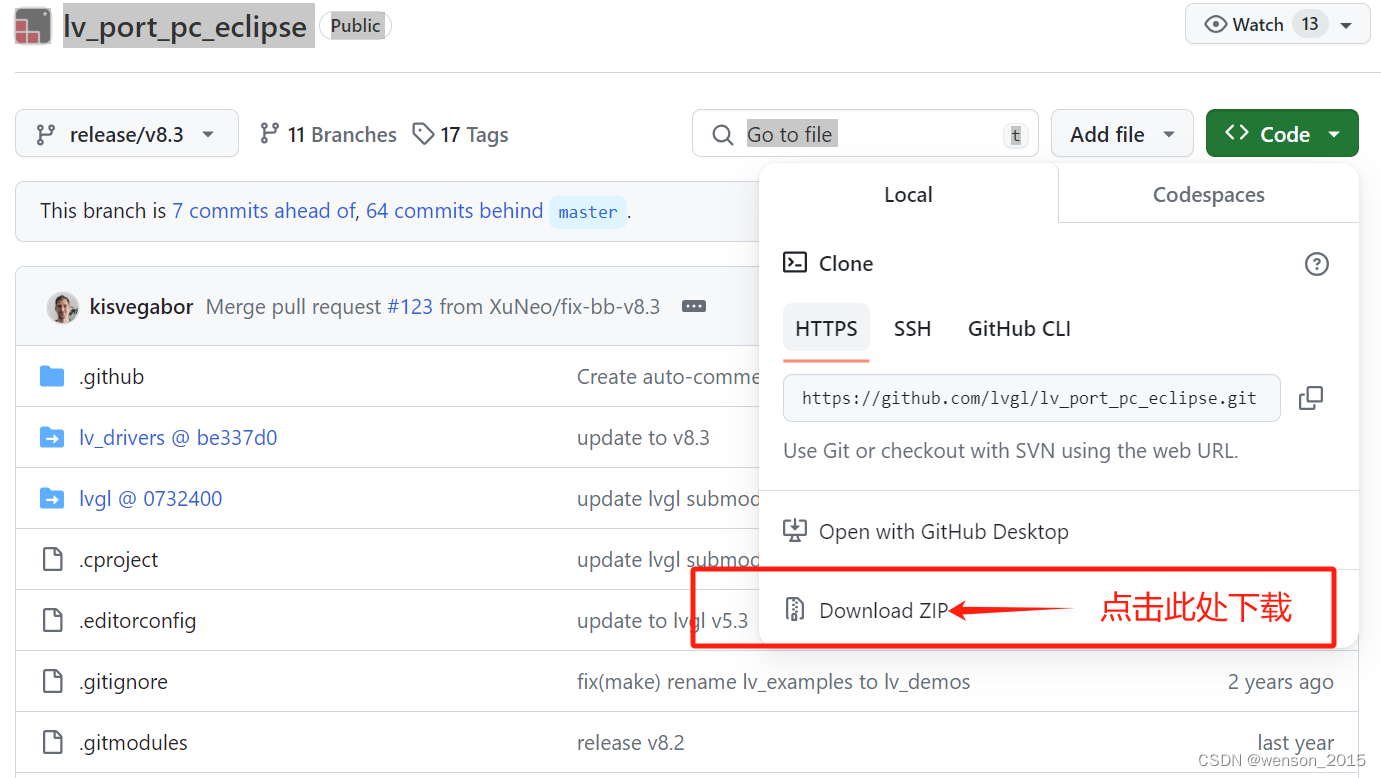
Task: View the 11 Branches link
Action: point(328,134)
